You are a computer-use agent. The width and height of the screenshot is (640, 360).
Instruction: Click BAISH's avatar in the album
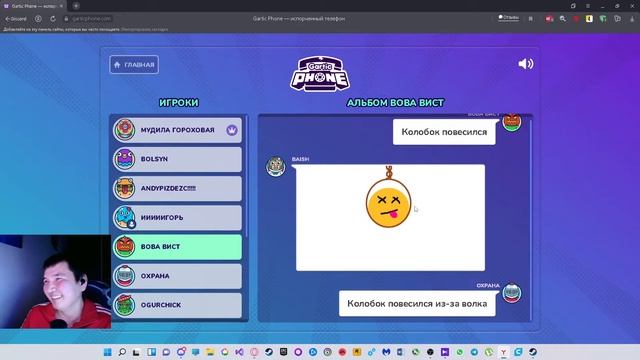pos(276,166)
